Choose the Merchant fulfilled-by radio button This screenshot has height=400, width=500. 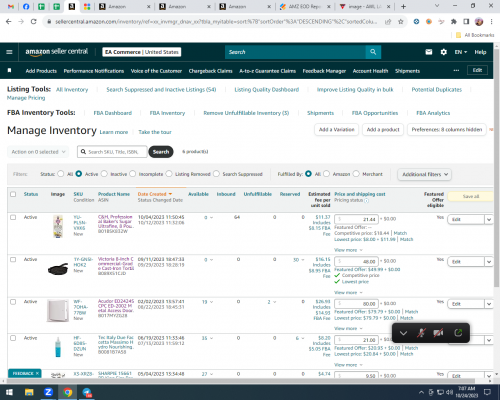[x=356, y=174]
